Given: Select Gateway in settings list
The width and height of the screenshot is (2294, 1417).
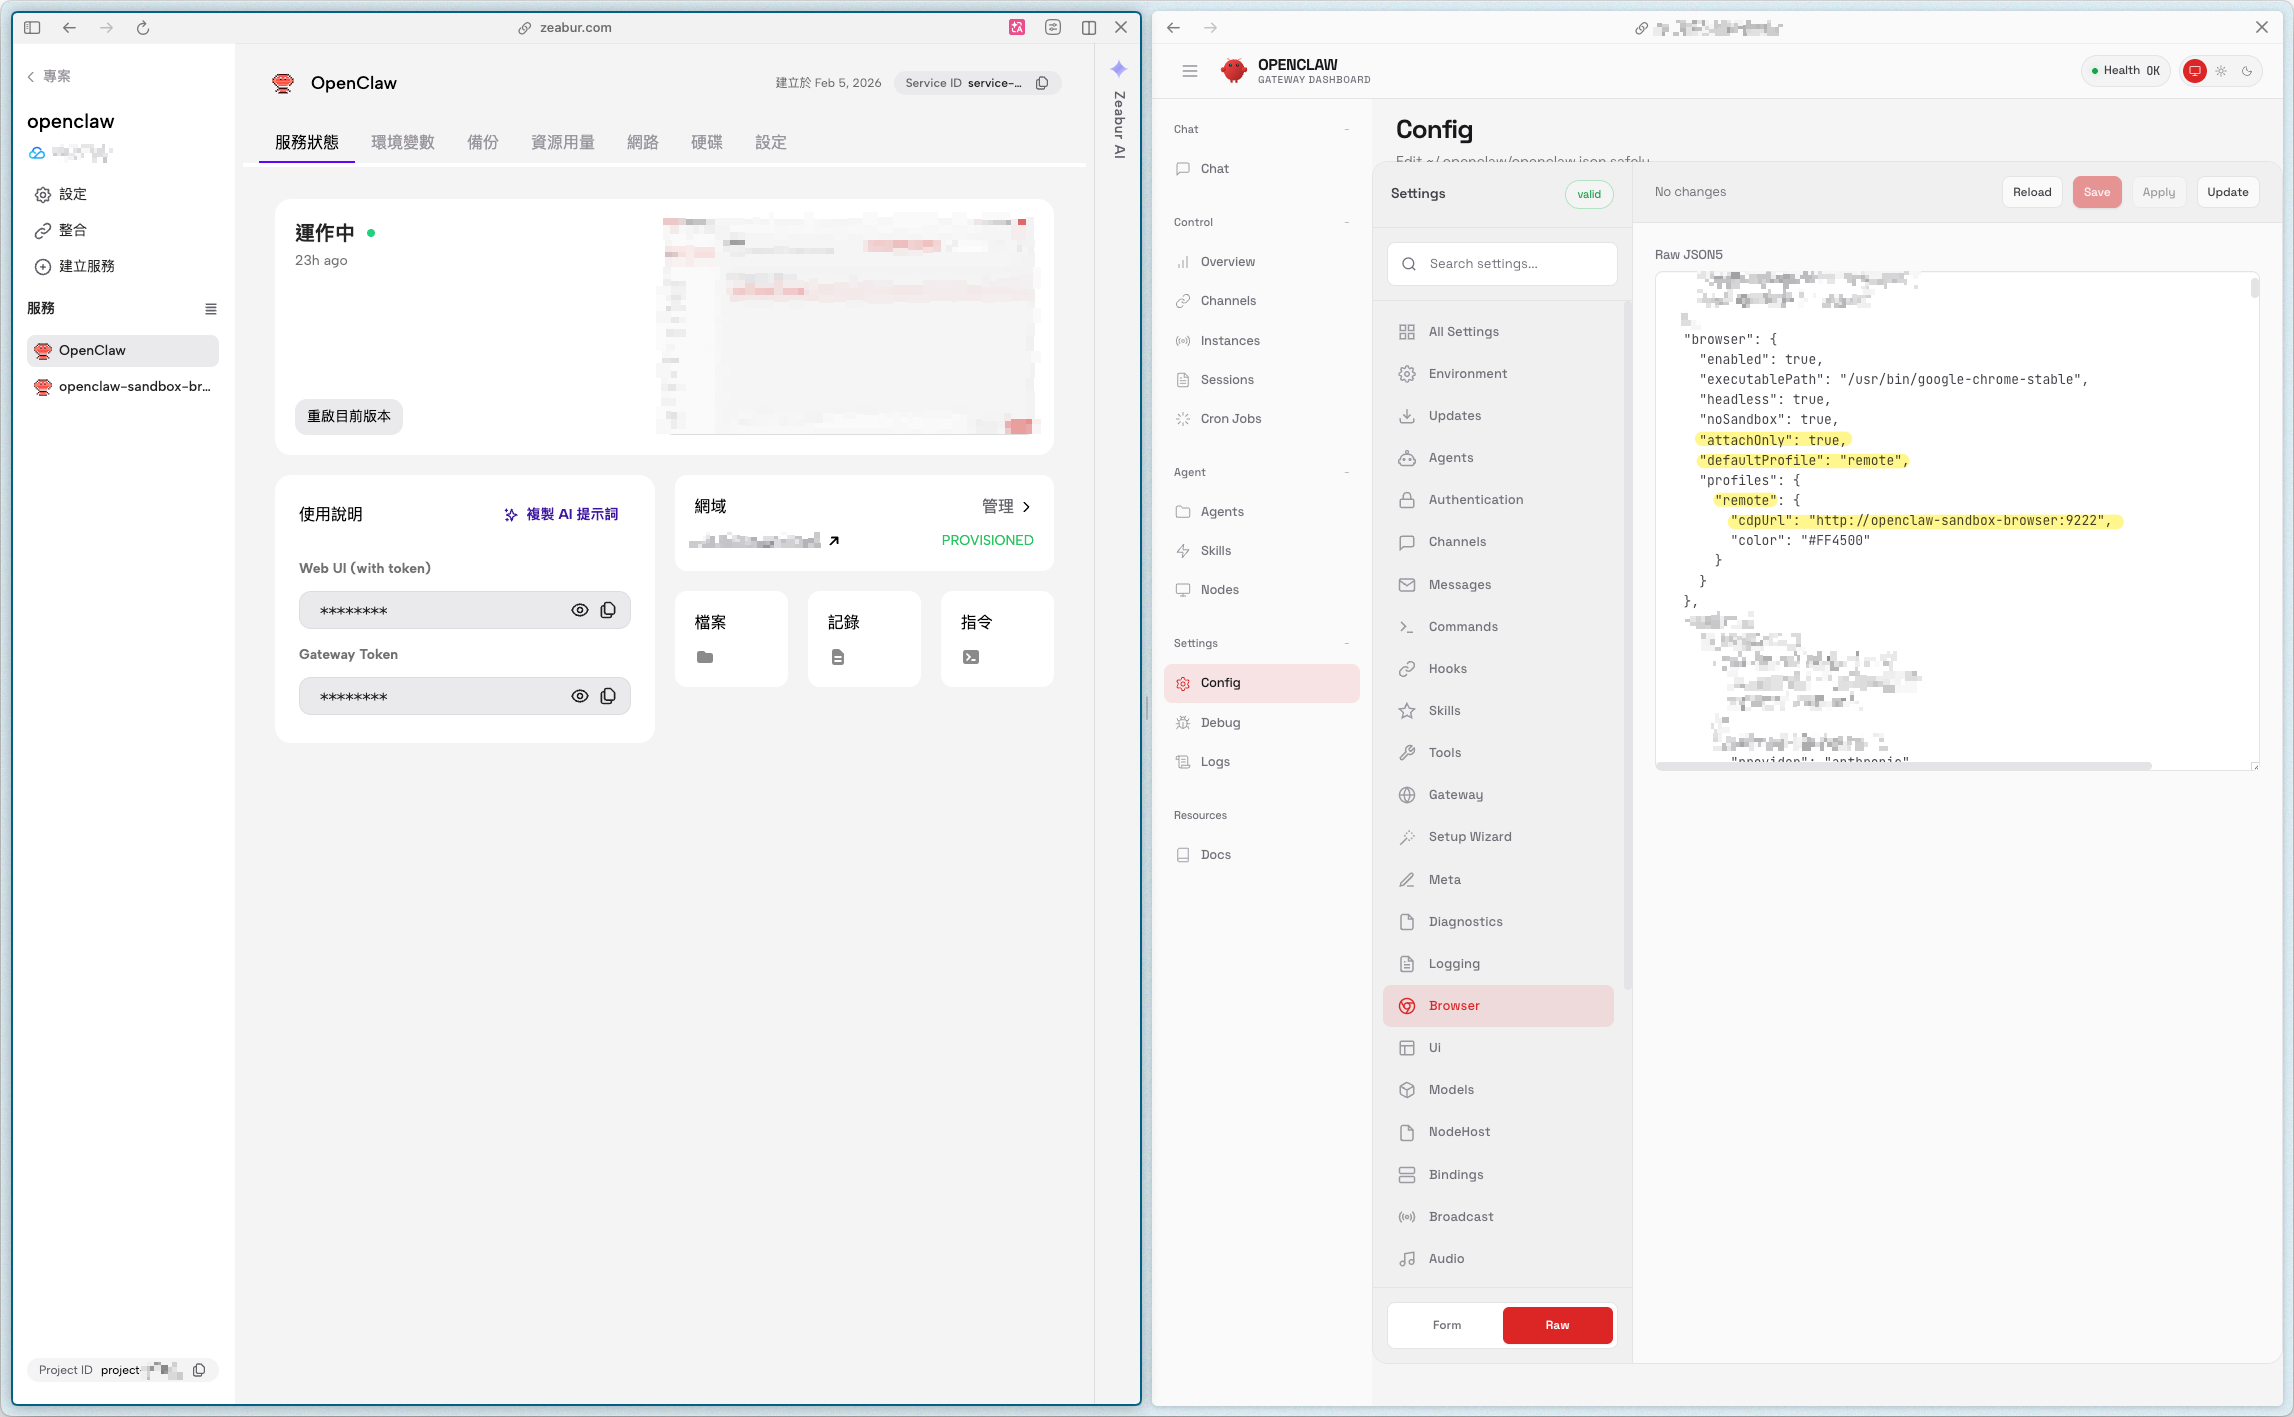Looking at the screenshot, I should coord(1455,795).
